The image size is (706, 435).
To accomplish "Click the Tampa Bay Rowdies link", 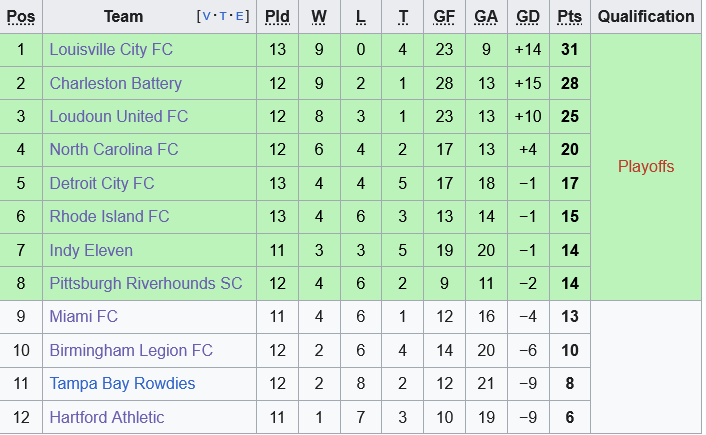I will 122,383.
